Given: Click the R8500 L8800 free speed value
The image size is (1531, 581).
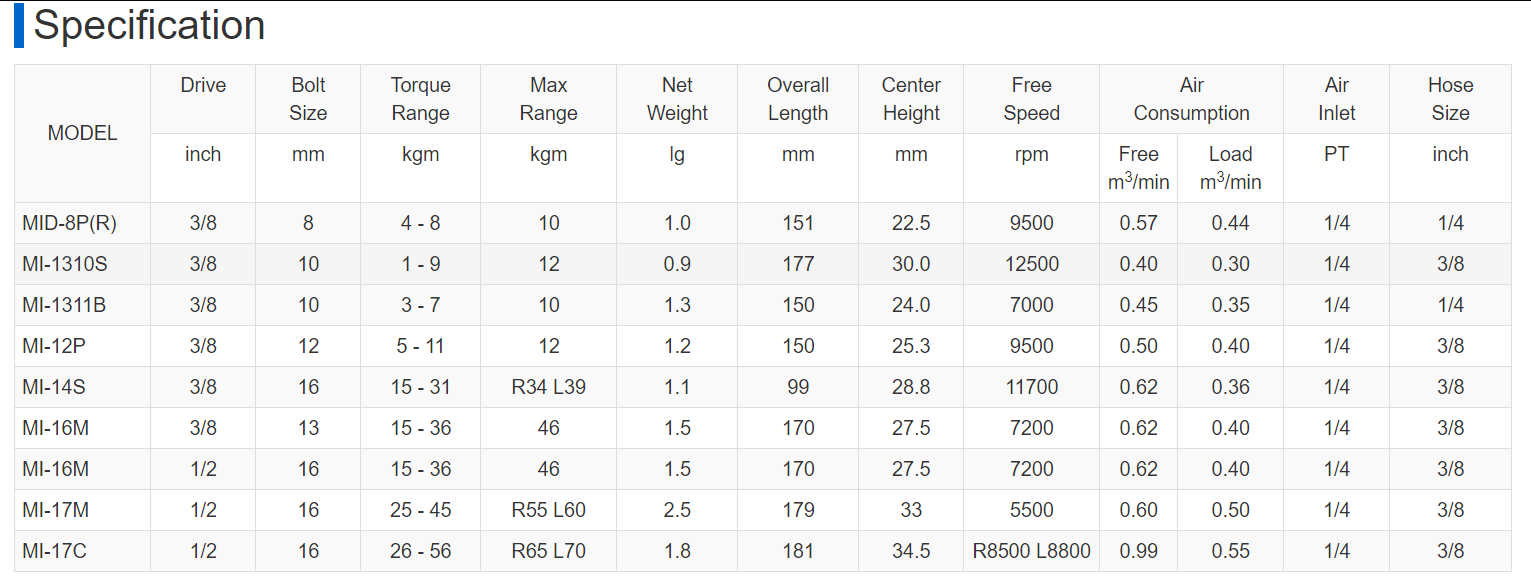Looking at the screenshot, I should (x=1031, y=551).
